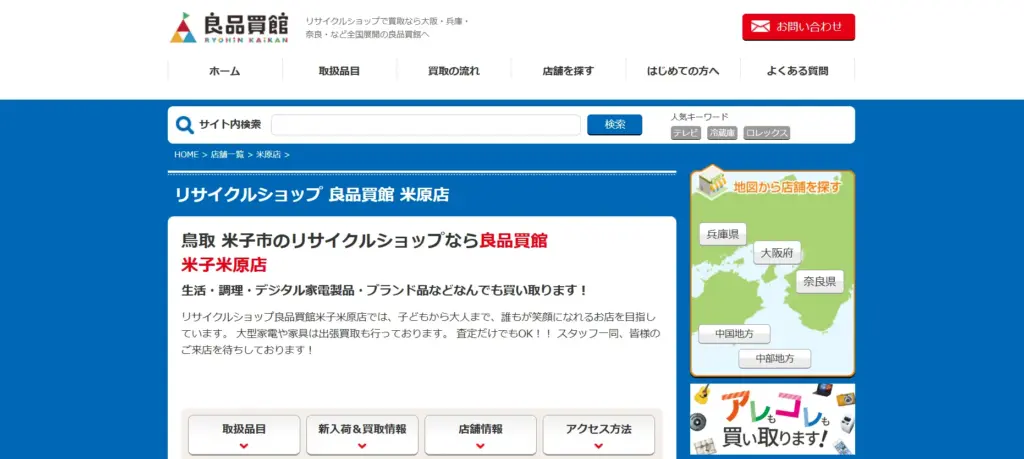Image resolution: width=1024 pixels, height=459 pixels.
Task: Choose 中部地方 on the map
Action: coord(775,358)
